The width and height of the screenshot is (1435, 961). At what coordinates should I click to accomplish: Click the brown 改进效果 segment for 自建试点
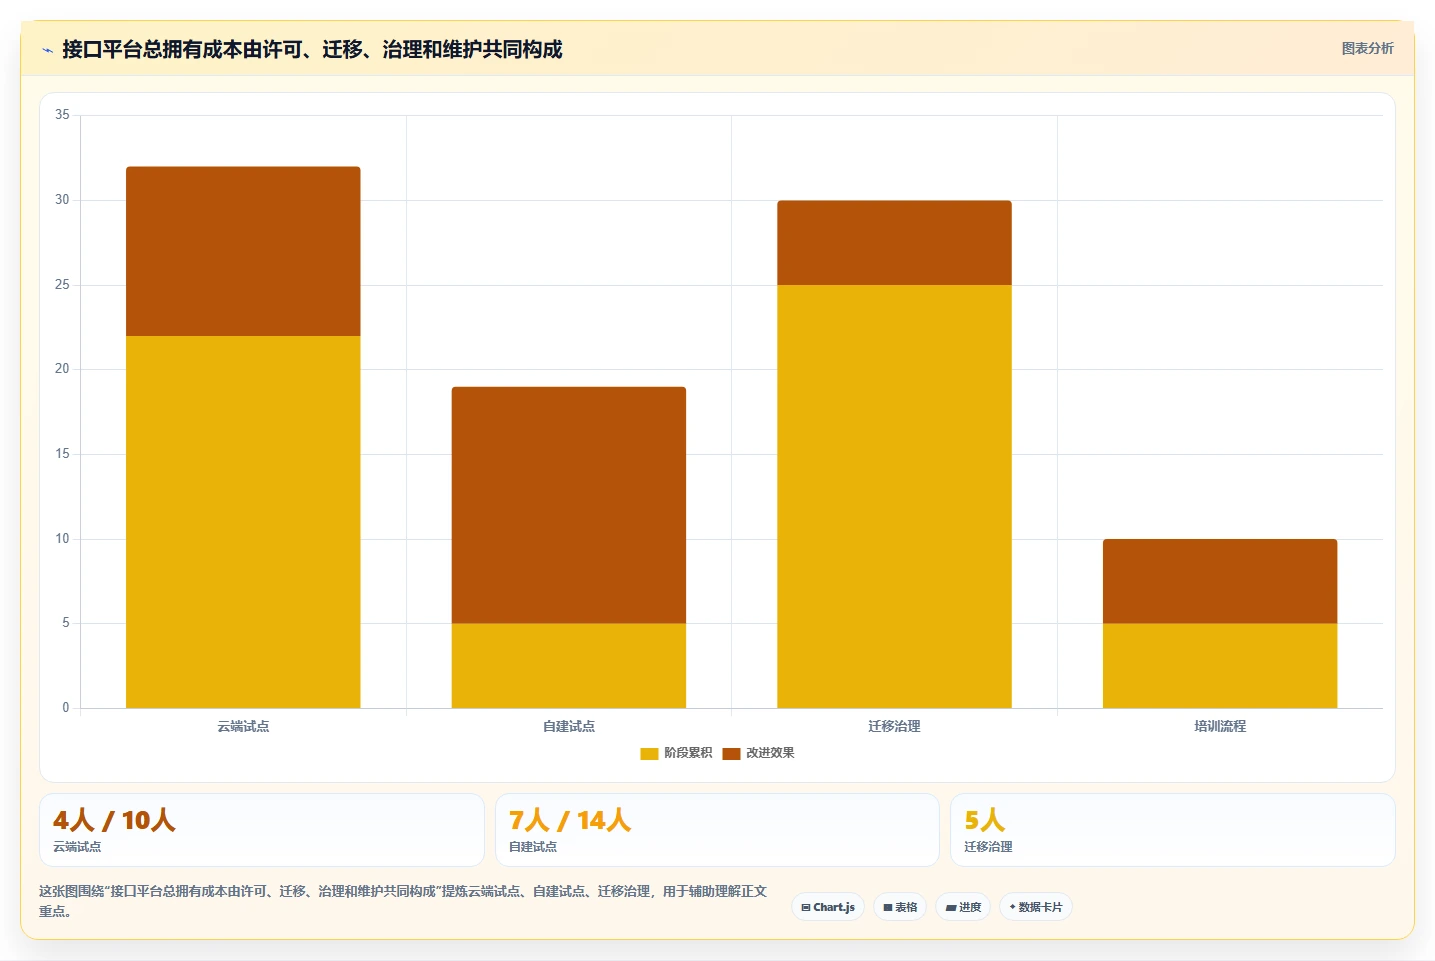click(x=569, y=505)
